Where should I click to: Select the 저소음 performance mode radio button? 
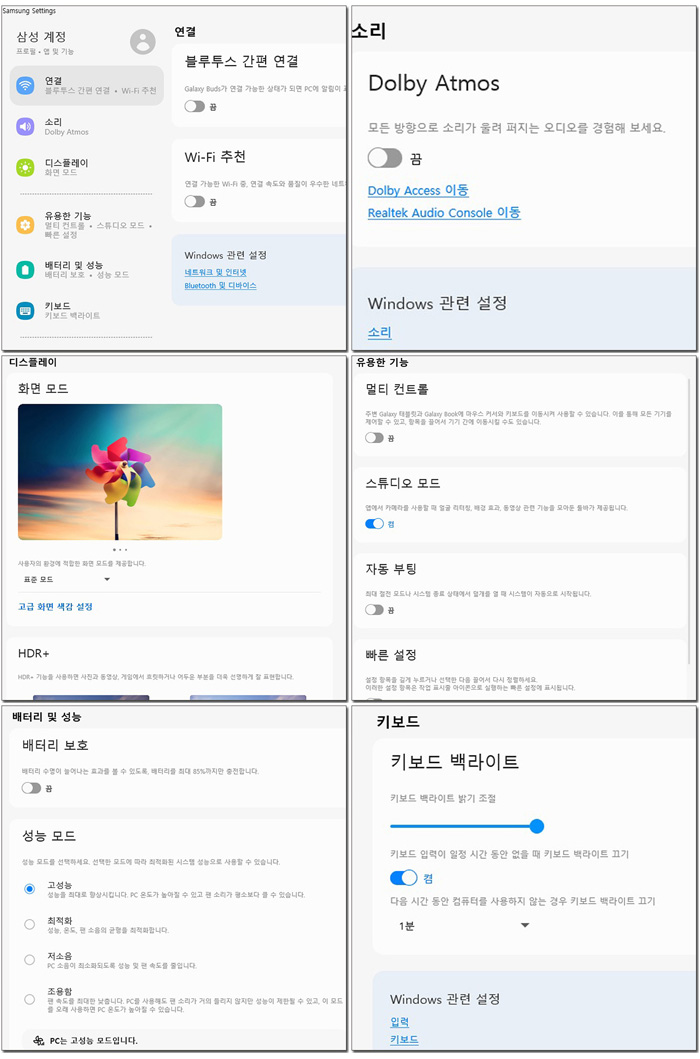coord(30,960)
